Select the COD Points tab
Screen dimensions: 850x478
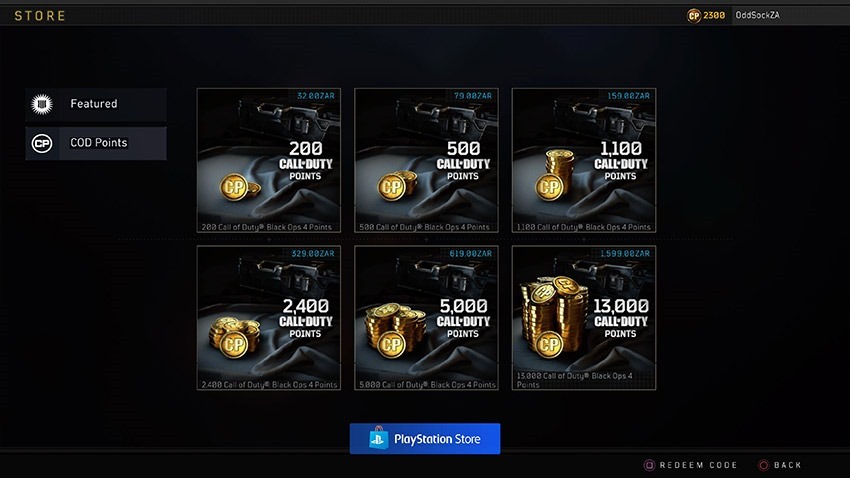(96, 143)
